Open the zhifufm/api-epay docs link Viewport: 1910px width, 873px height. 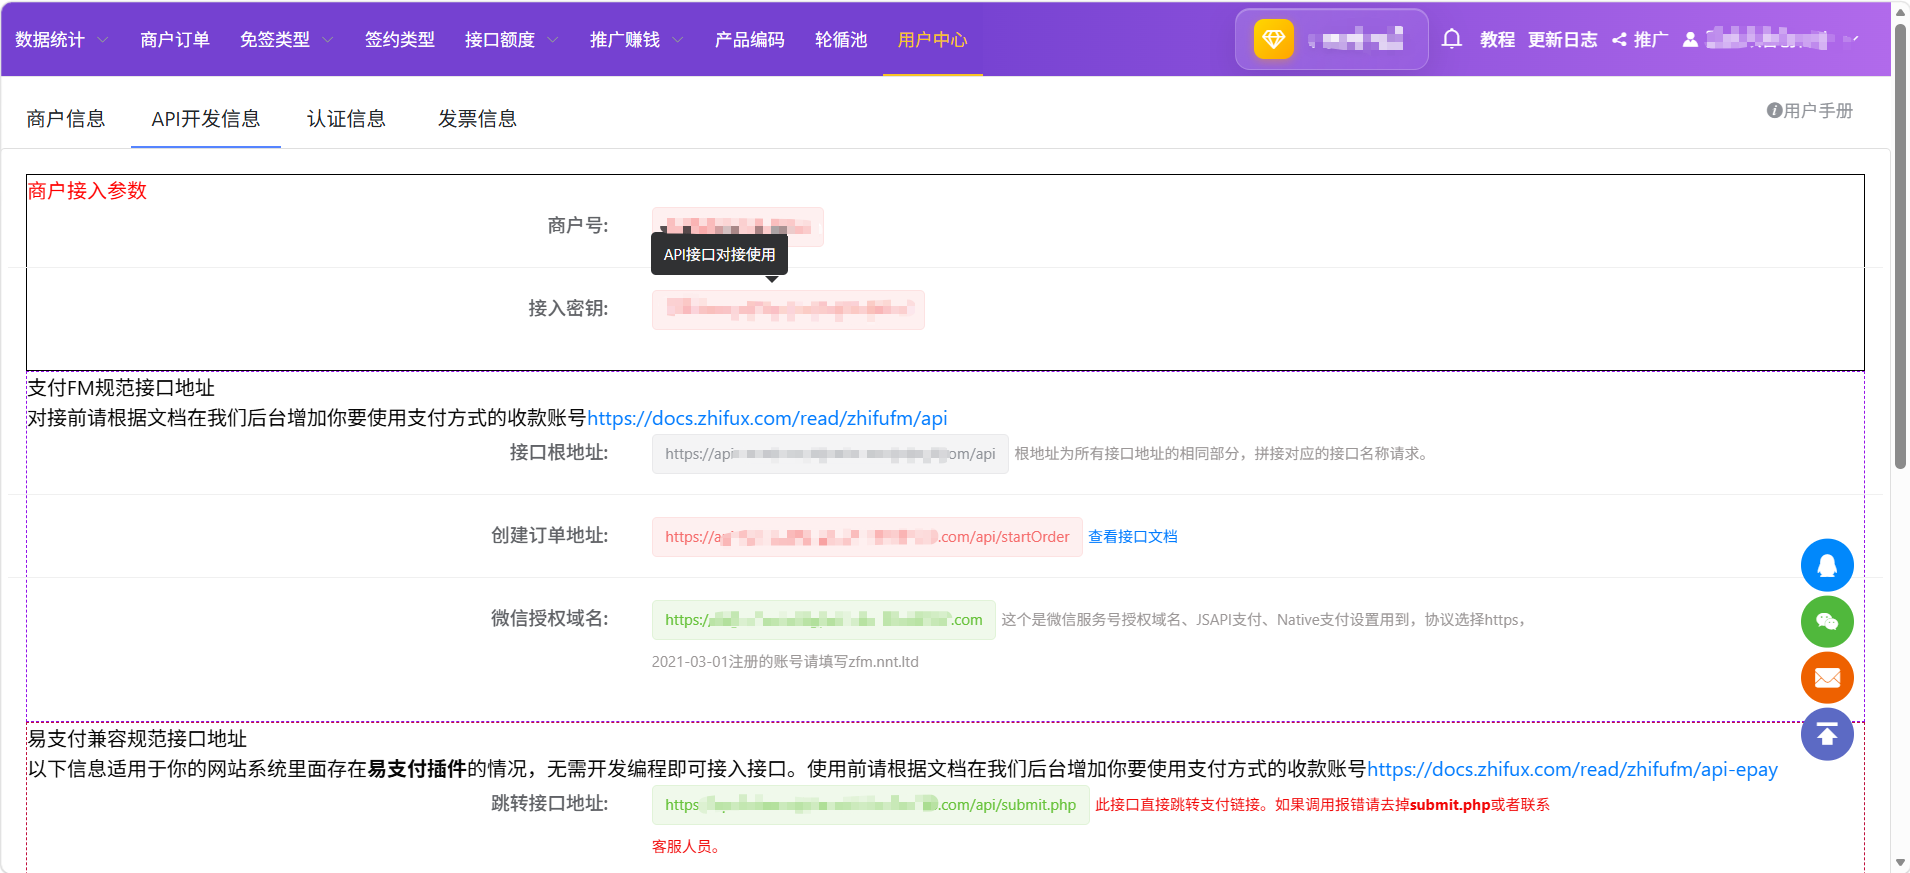1572,769
